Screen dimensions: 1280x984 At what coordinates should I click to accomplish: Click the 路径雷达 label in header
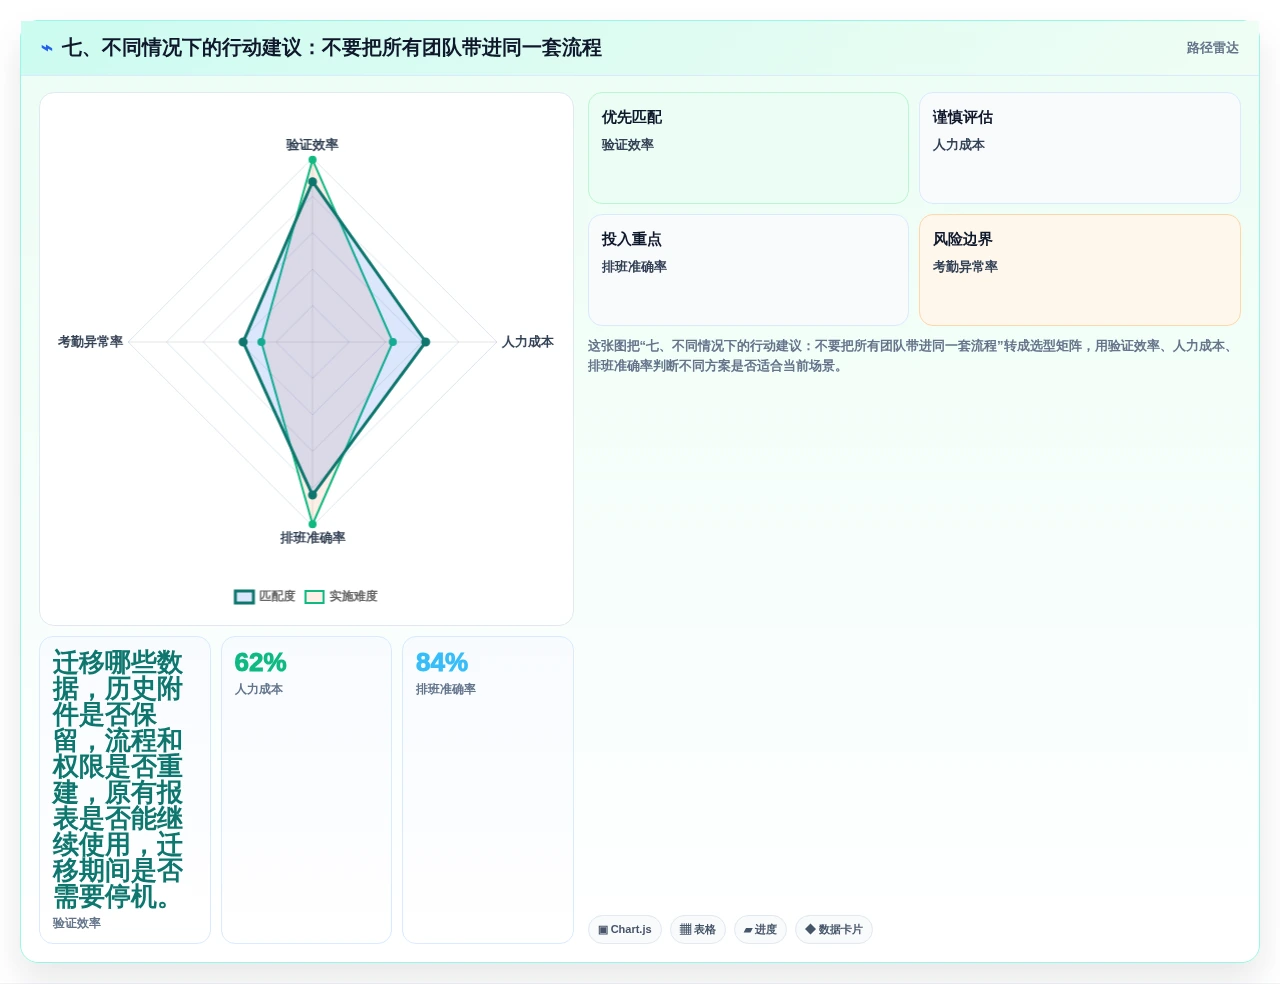point(1212,48)
